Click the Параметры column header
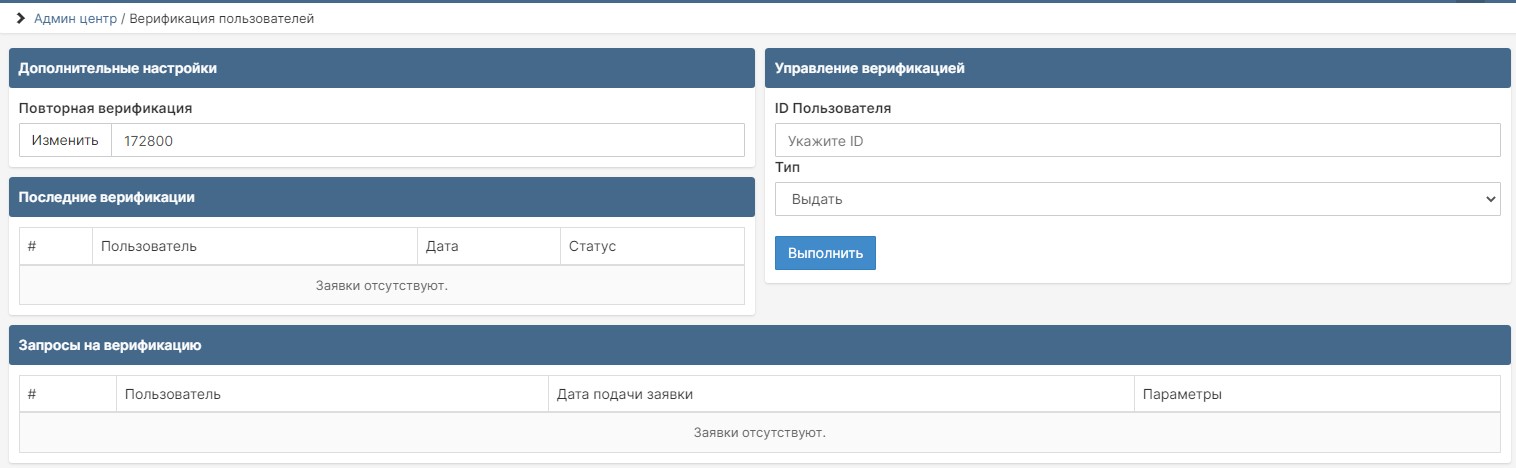 (1182, 394)
